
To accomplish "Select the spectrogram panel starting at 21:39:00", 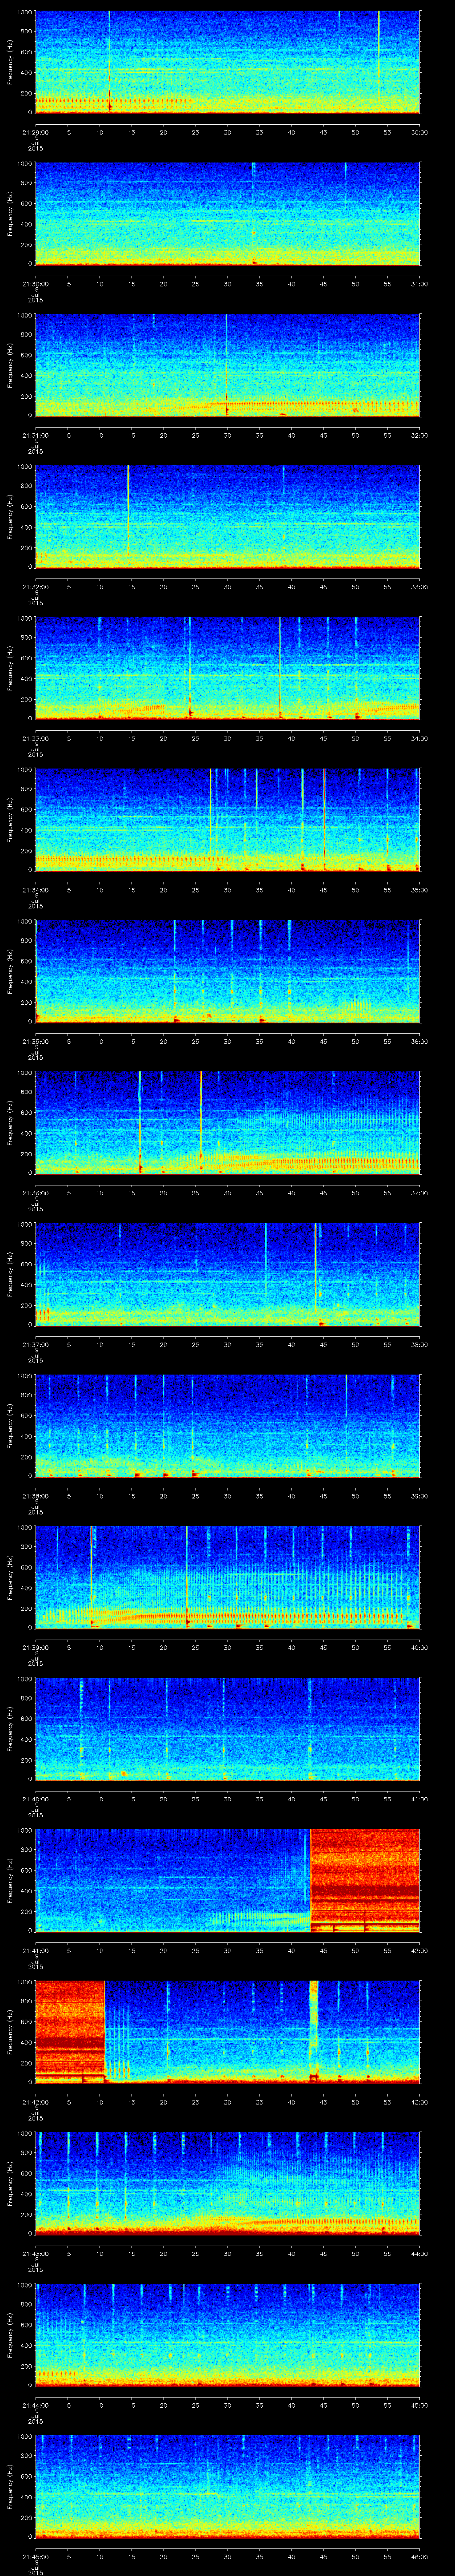I will pyautogui.click(x=228, y=1577).
